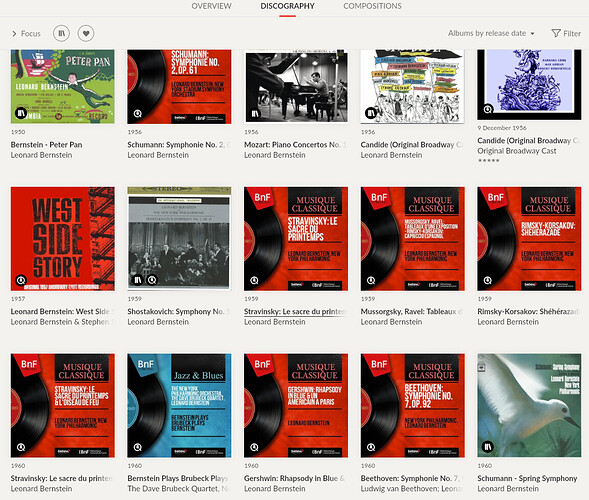Open the Albums by release date dropdown

pyautogui.click(x=491, y=33)
